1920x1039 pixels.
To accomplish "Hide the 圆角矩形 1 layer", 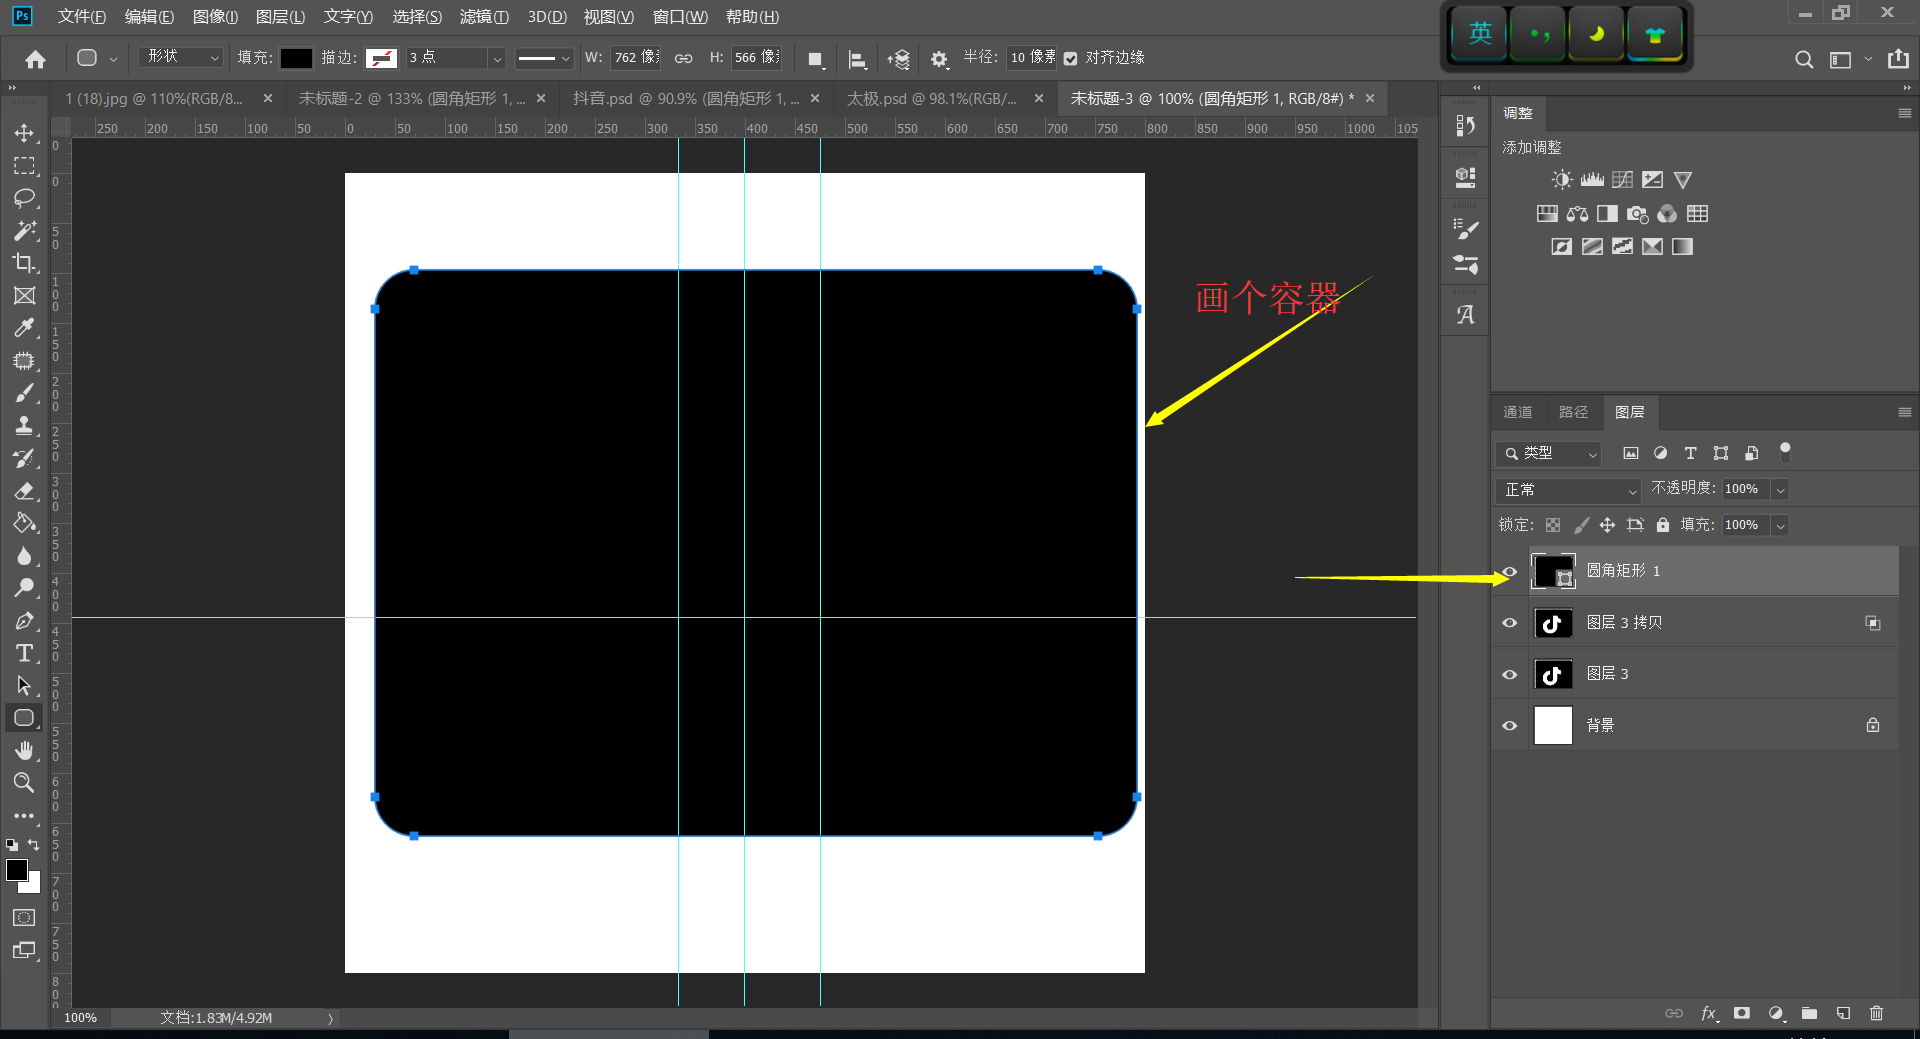I will [x=1510, y=572].
